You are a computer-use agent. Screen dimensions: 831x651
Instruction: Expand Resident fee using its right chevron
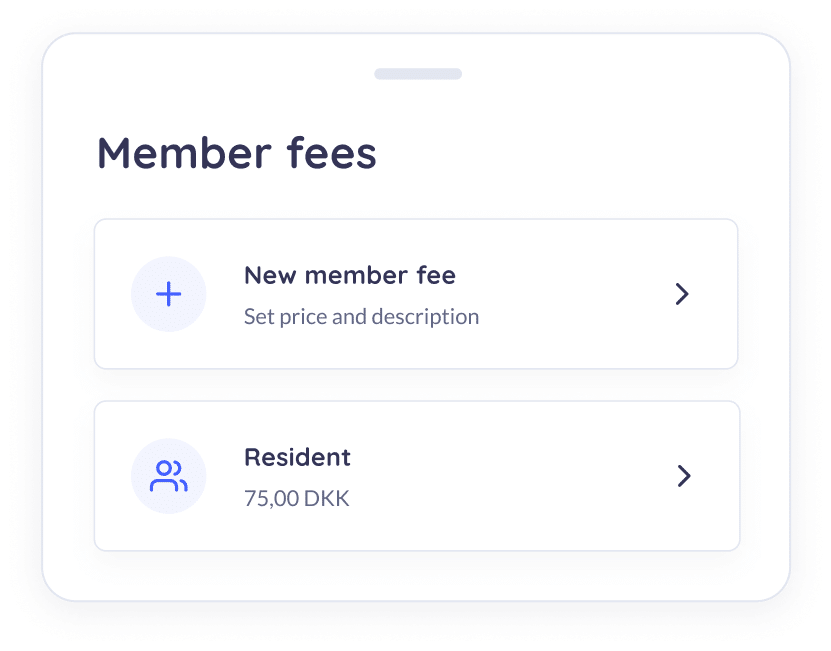coord(684,476)
